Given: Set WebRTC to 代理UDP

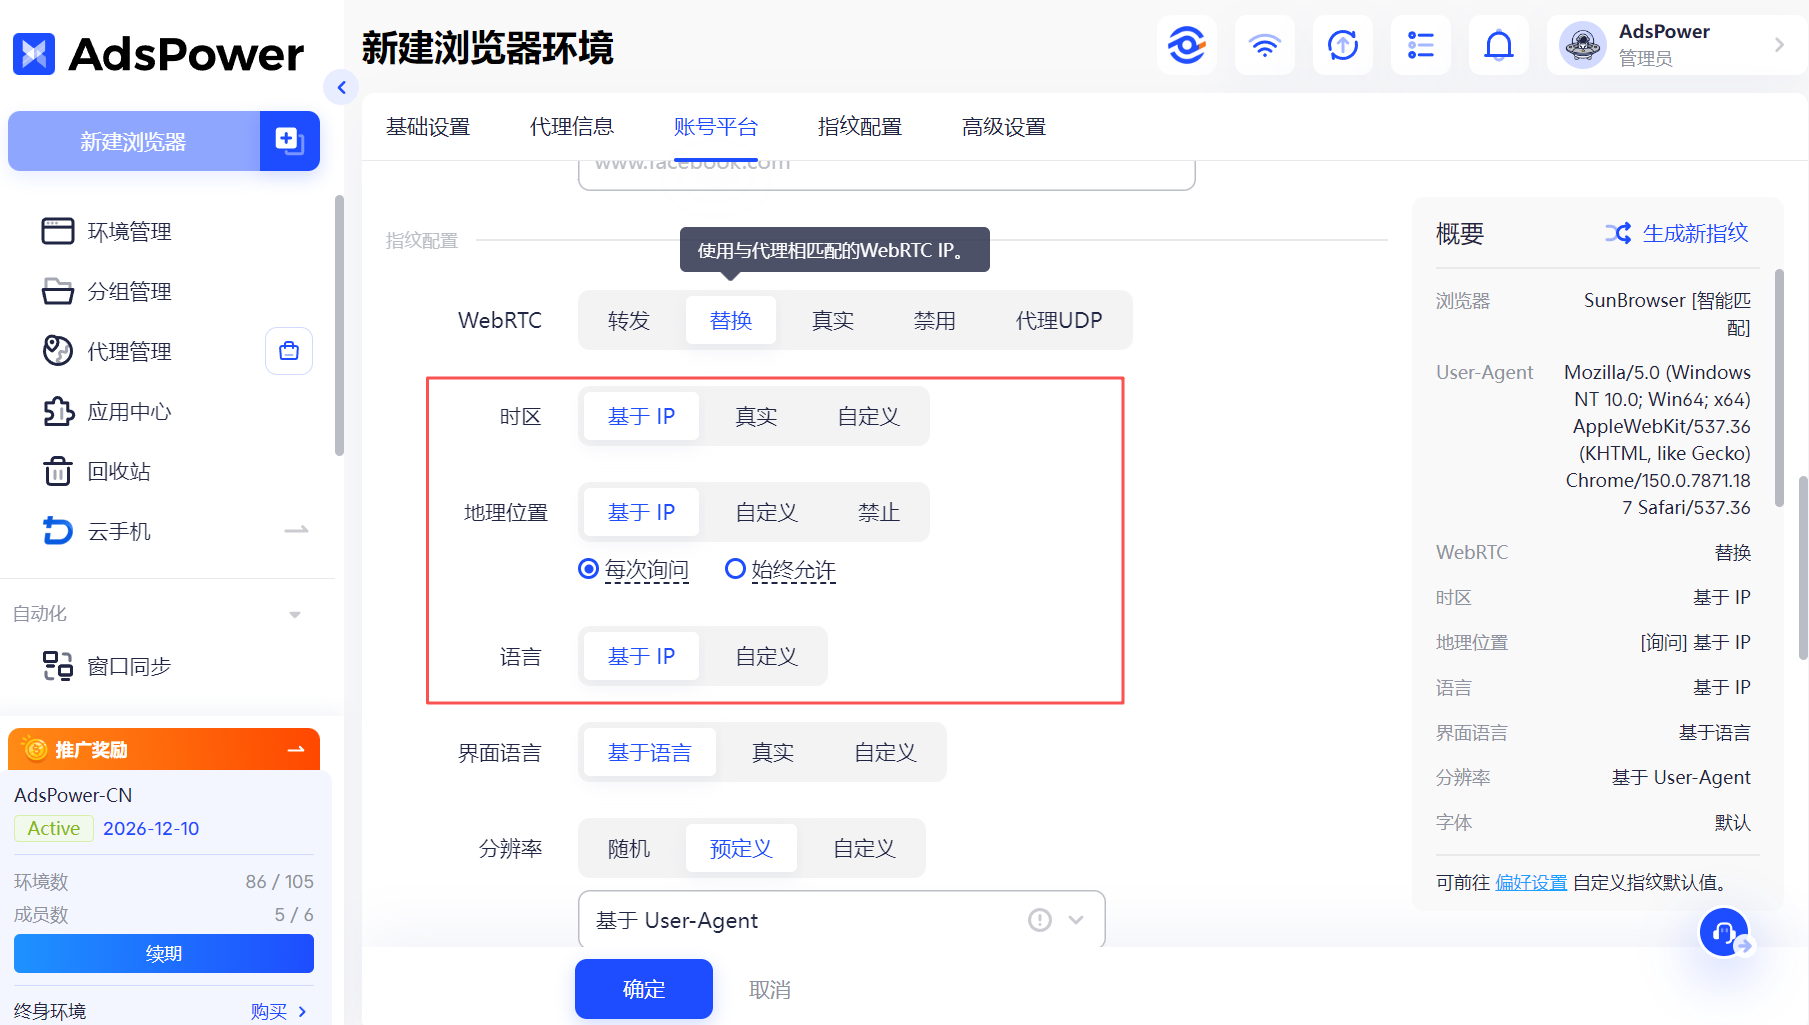Looking at the screenshot, I should click(1059, 320).
